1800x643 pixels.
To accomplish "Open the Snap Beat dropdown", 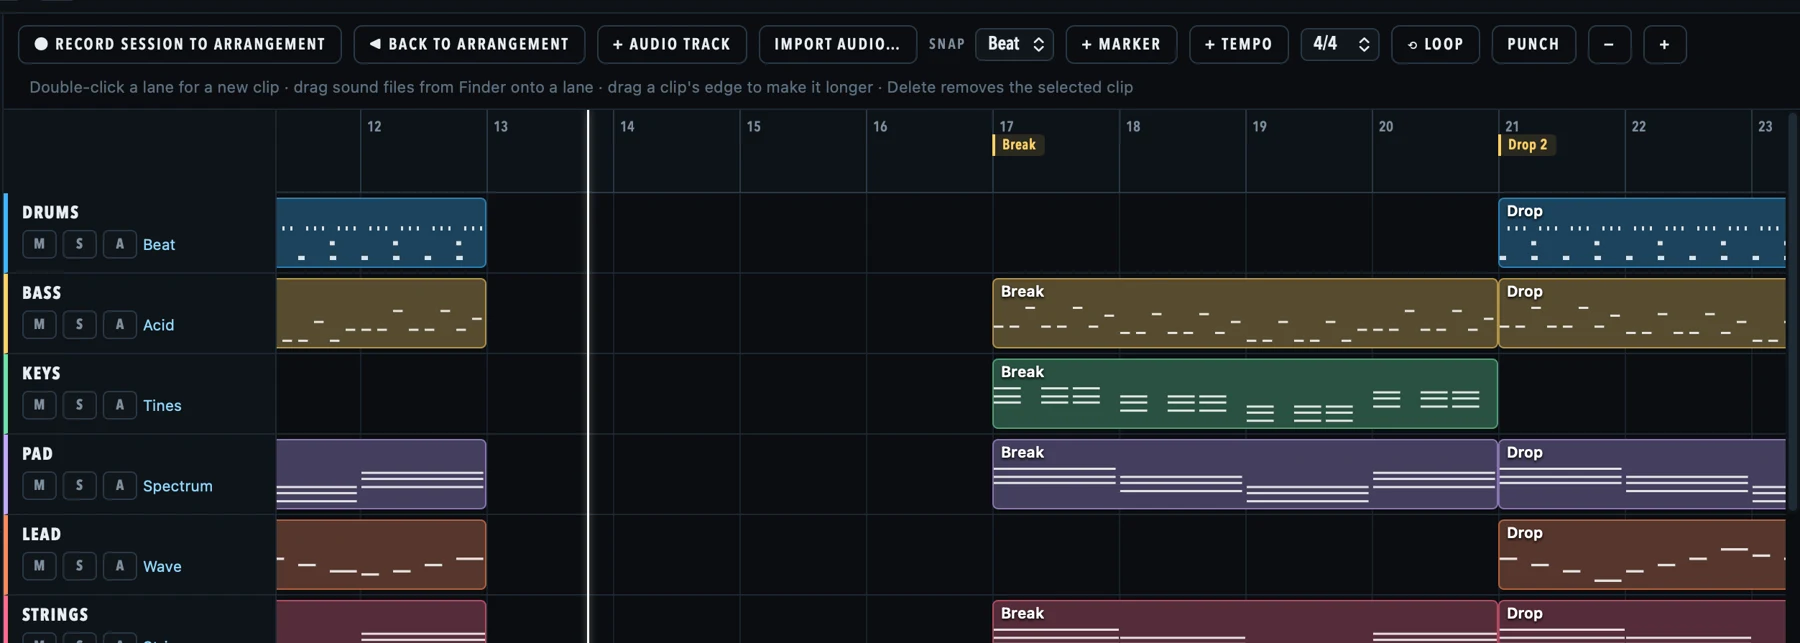I will pyautogui.click(x=1014, y=44).
